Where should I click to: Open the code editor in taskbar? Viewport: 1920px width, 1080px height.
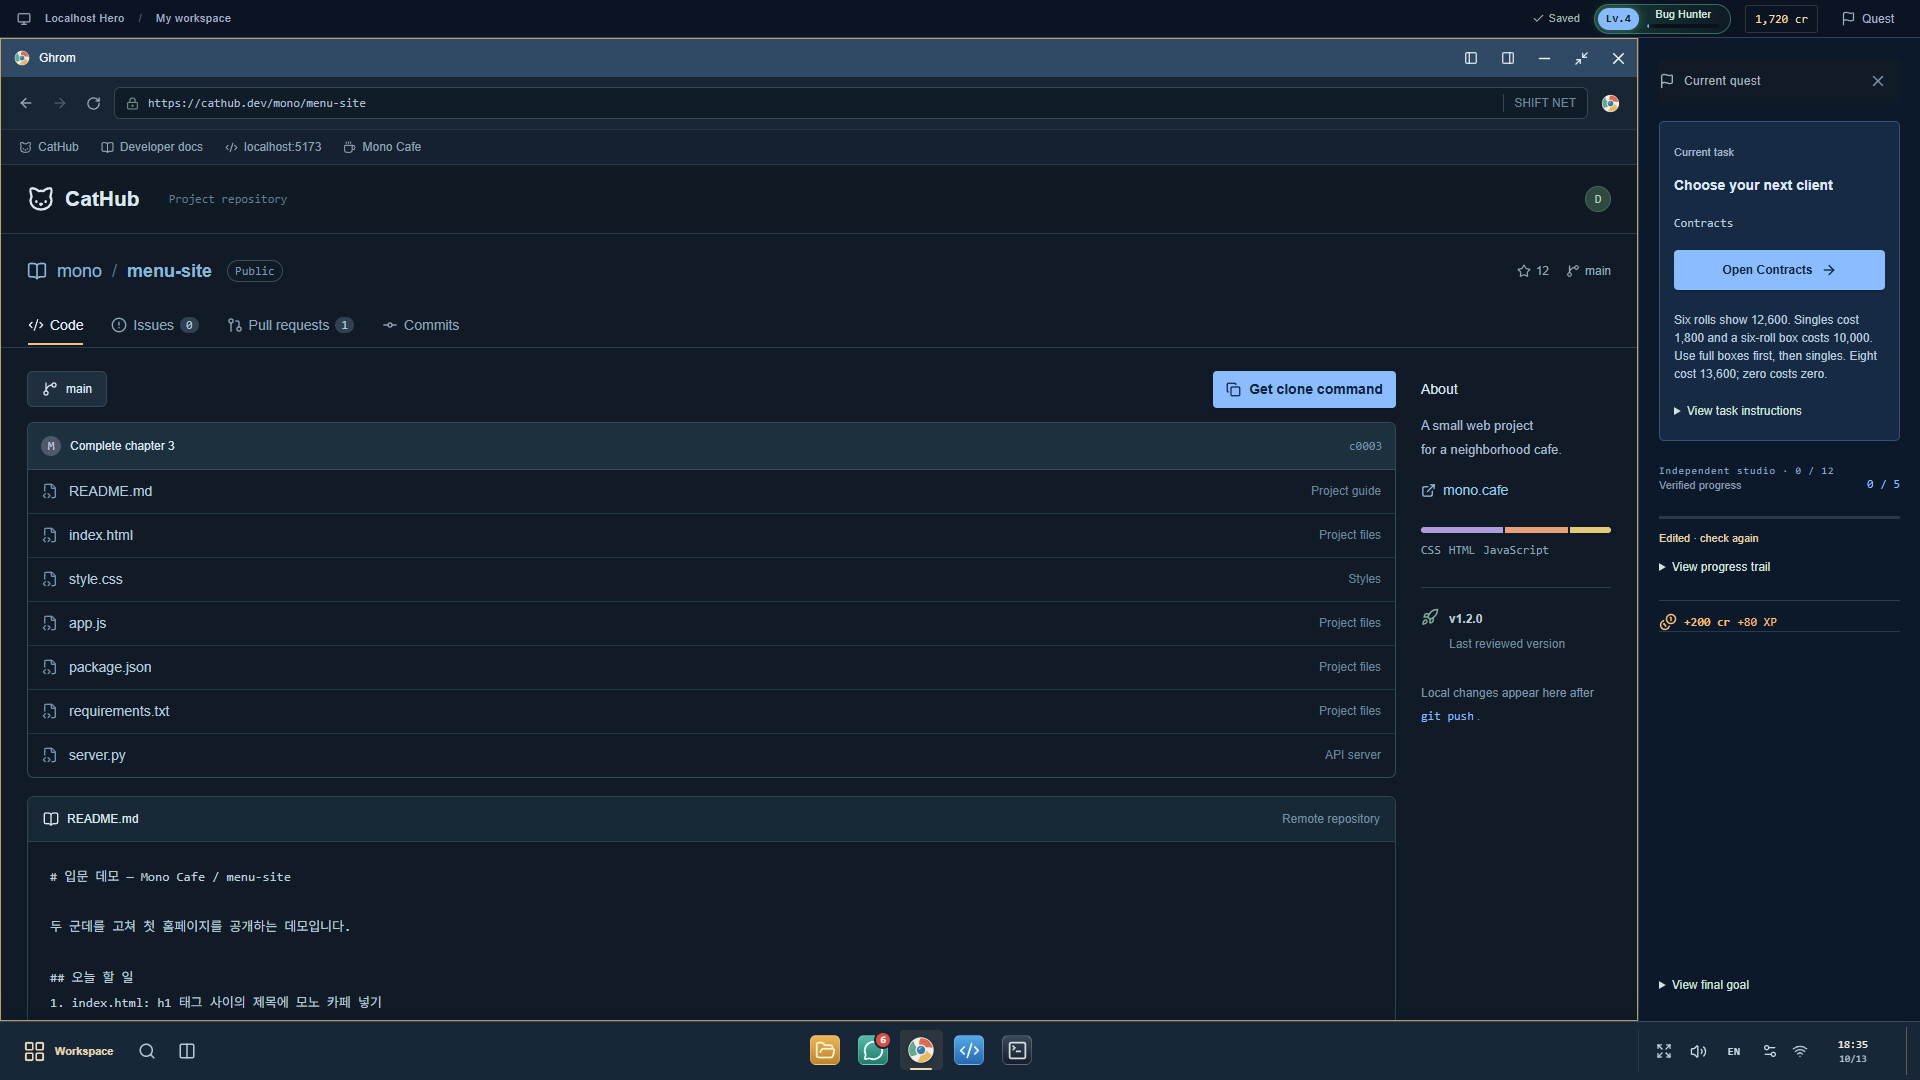[x=969, y=1050]
